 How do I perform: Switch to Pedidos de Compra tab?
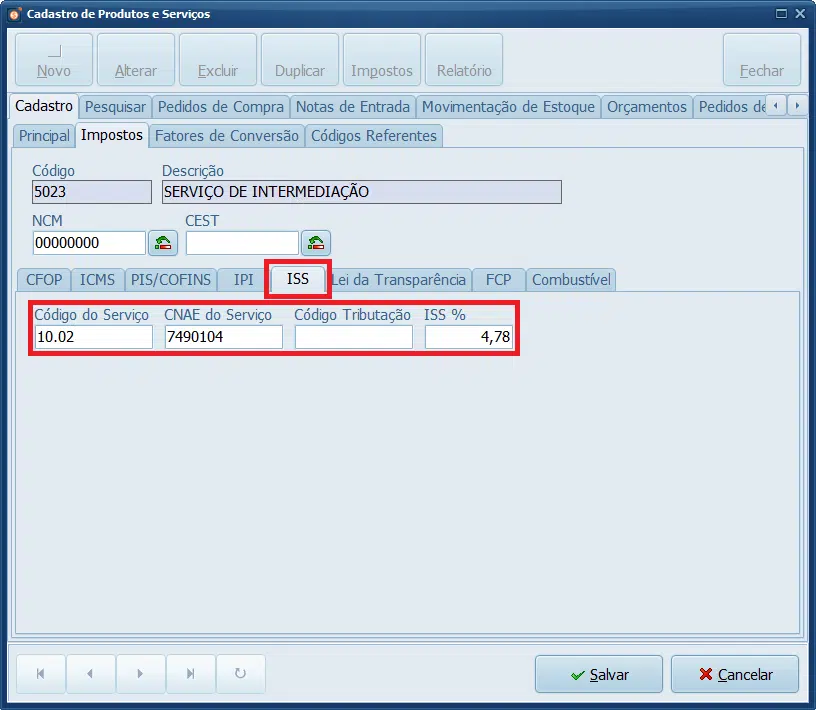221,107
